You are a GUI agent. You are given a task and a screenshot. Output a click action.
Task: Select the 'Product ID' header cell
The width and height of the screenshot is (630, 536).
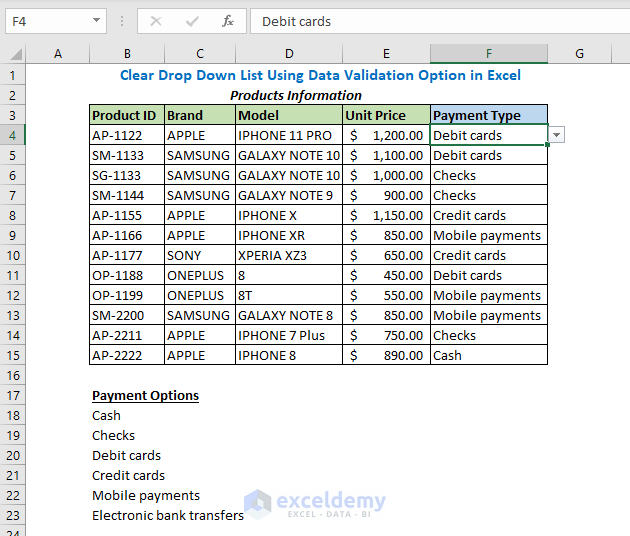[x=127, y=115]
